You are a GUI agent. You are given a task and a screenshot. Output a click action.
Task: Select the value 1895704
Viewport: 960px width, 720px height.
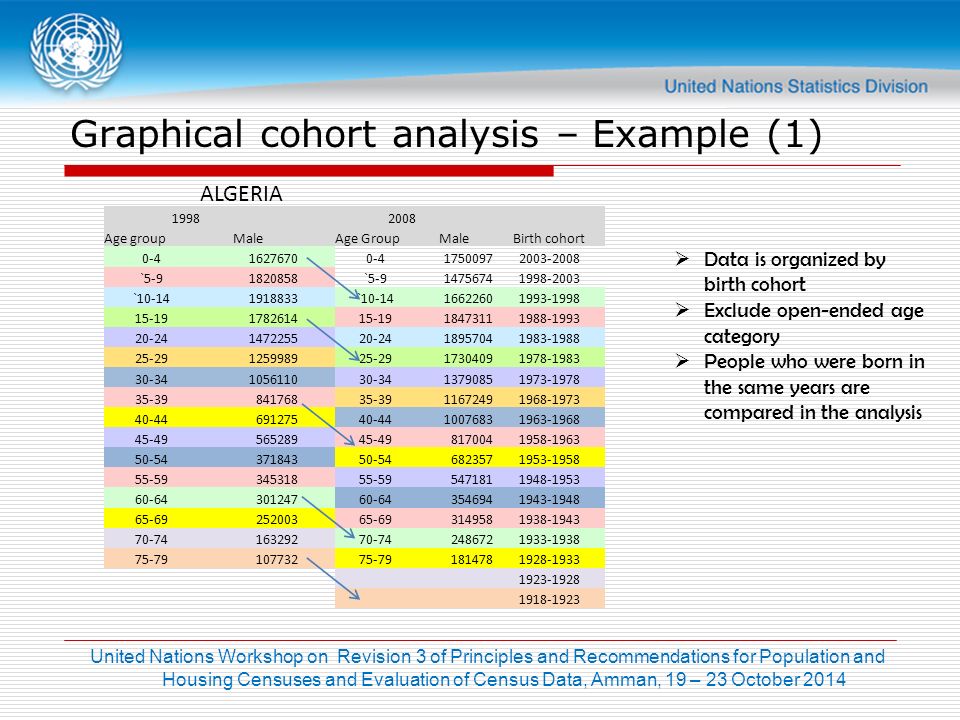pyautogui.click(x=468, y=339)
